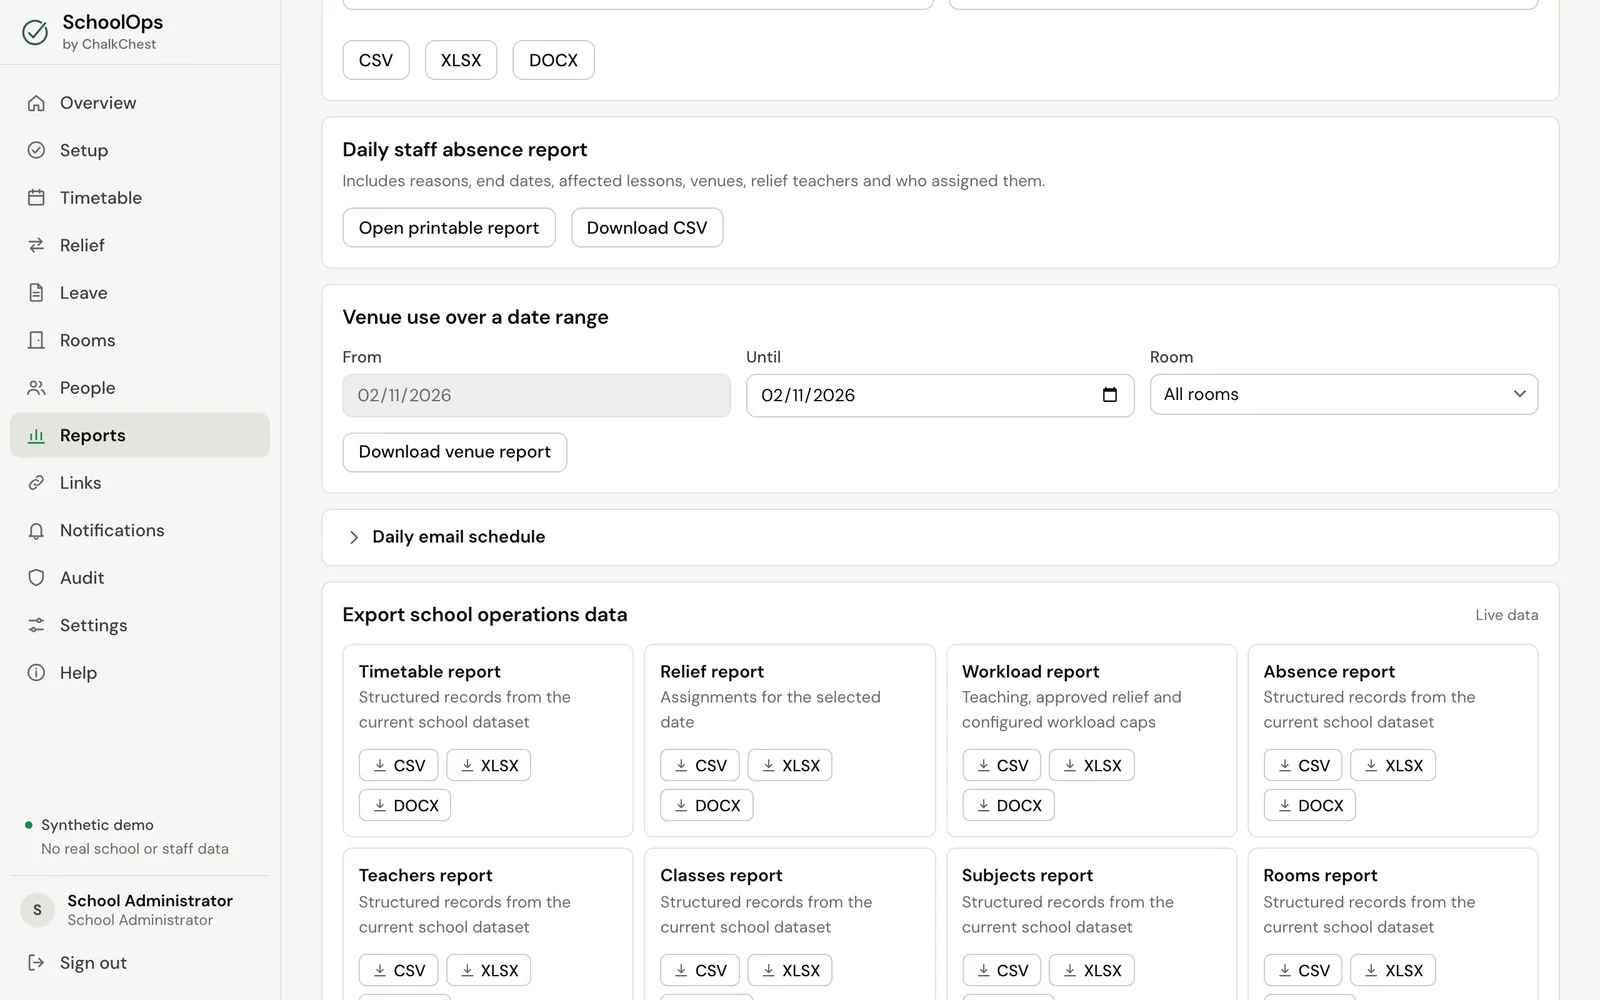Export Absence report as DOCX
The image size is (1600, 1000).
click(x=1310, y=805)
